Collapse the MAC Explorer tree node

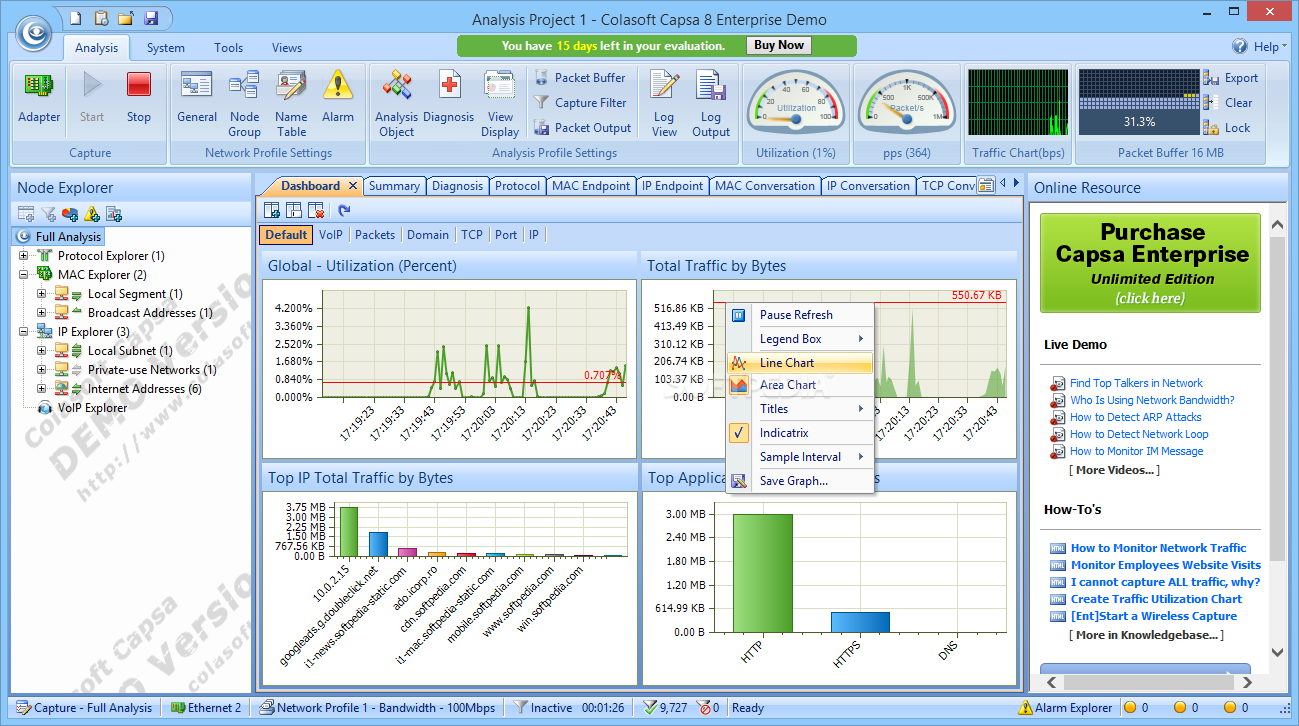[x=23, y=274]
